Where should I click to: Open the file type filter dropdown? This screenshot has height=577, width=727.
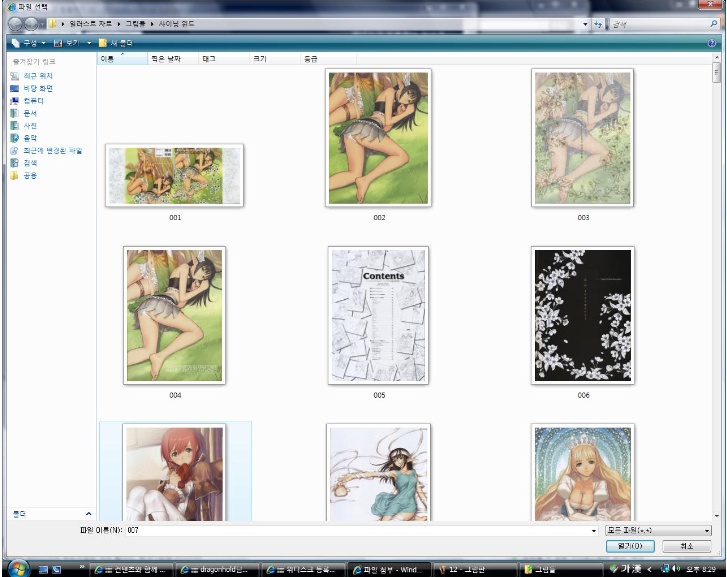658,531
